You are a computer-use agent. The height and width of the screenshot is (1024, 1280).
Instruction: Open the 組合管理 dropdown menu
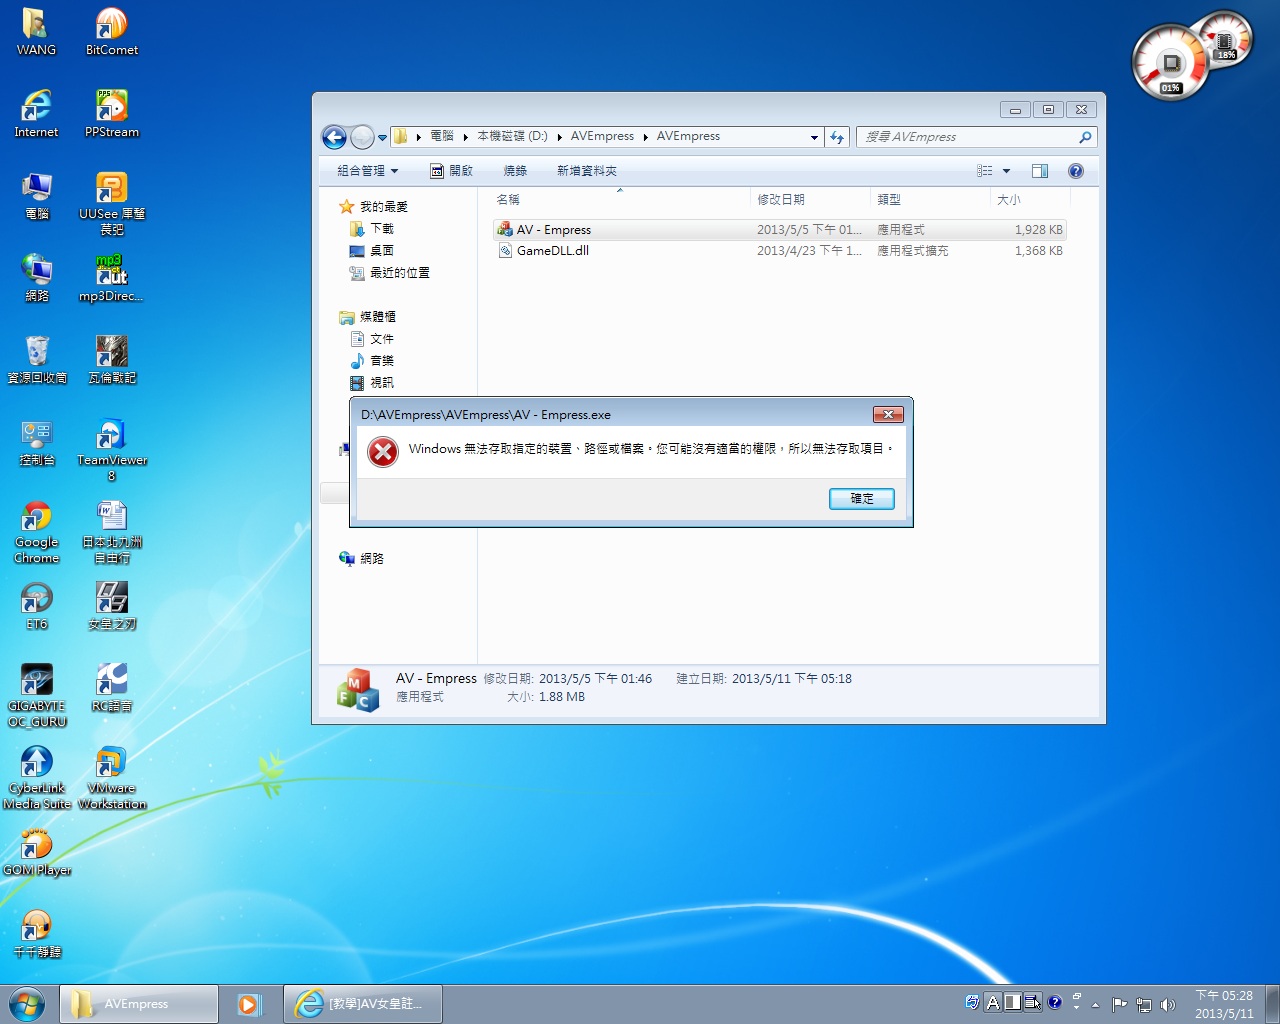pyautogui.click(x=368, y=171)
